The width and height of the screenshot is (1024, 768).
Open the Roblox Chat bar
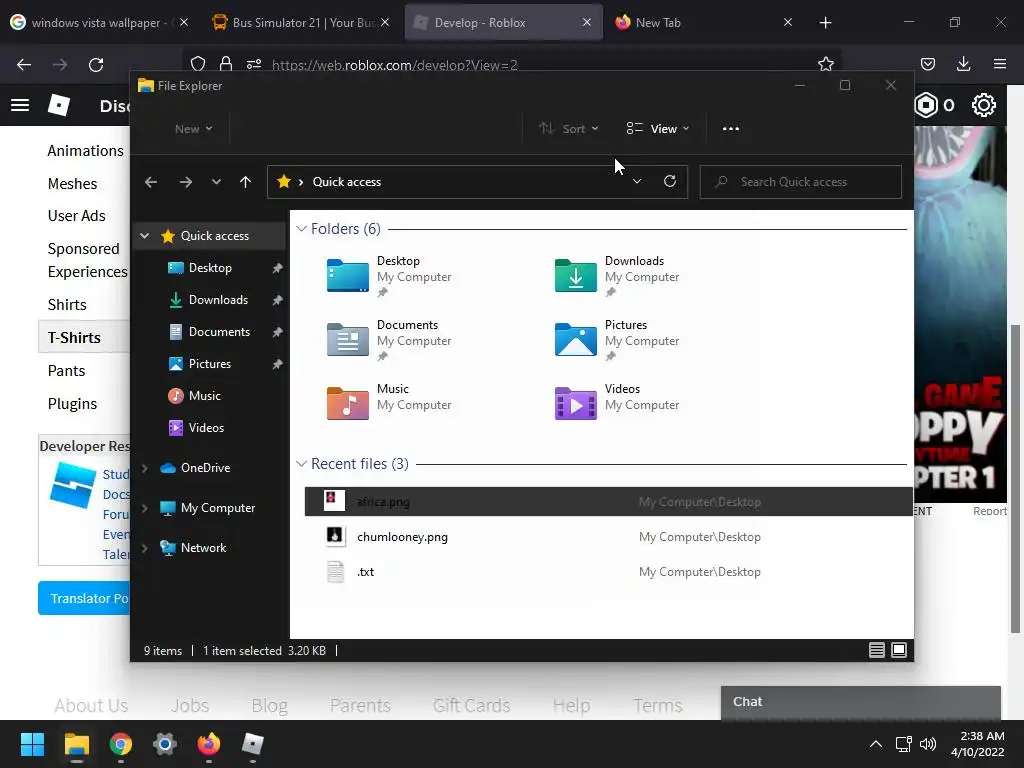click(x=861, y=702)
